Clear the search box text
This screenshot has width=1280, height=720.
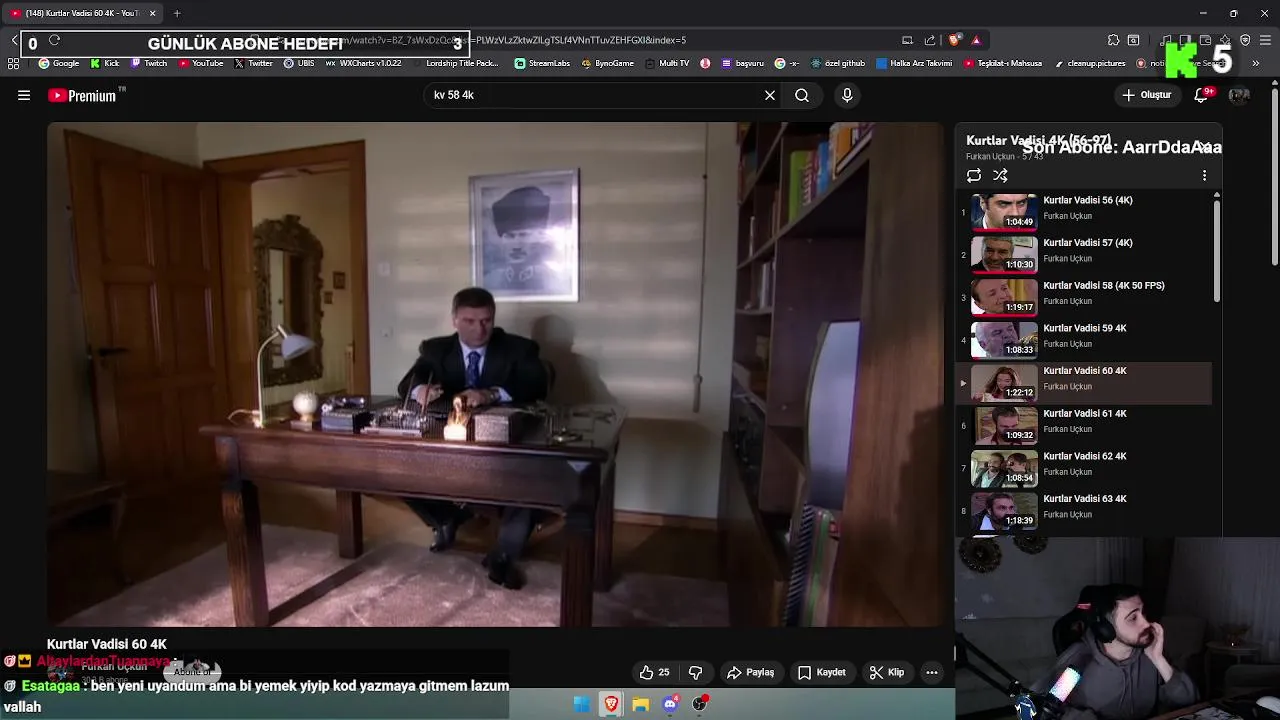[770, 95]
